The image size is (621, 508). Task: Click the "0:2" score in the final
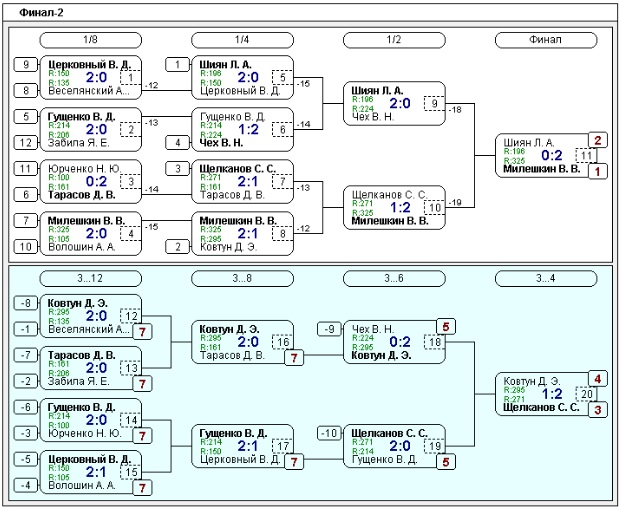click(x=552, y=156)
